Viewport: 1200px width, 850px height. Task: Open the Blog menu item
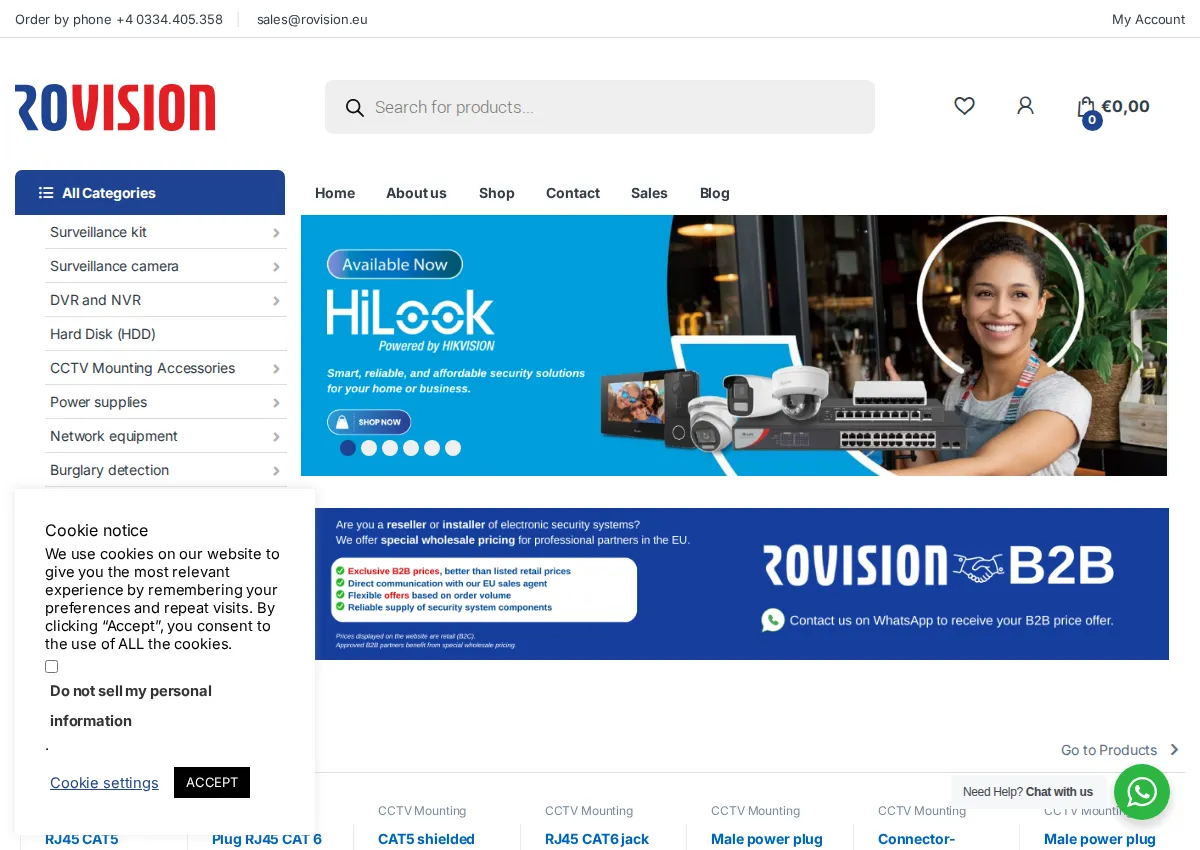click(x=715, y=193)
